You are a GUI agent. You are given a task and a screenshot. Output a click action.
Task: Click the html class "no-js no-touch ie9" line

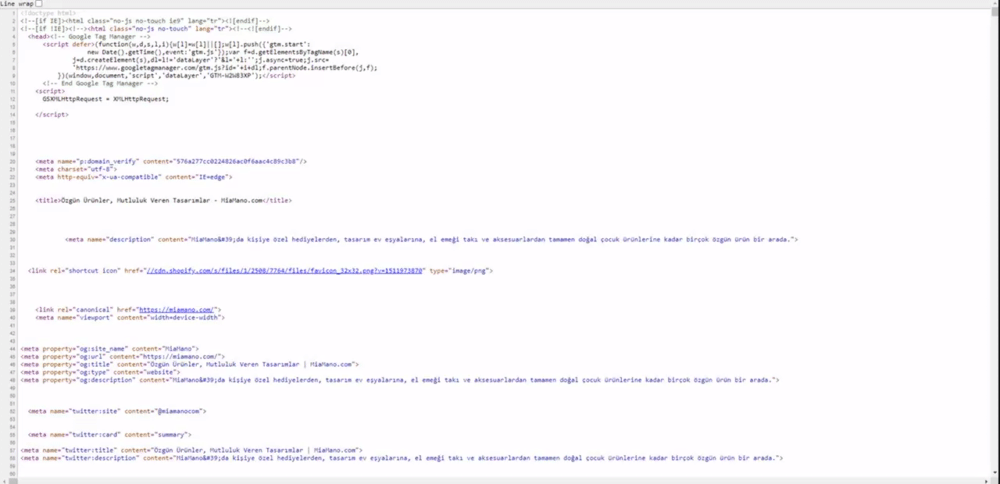(x=145, y=21)
